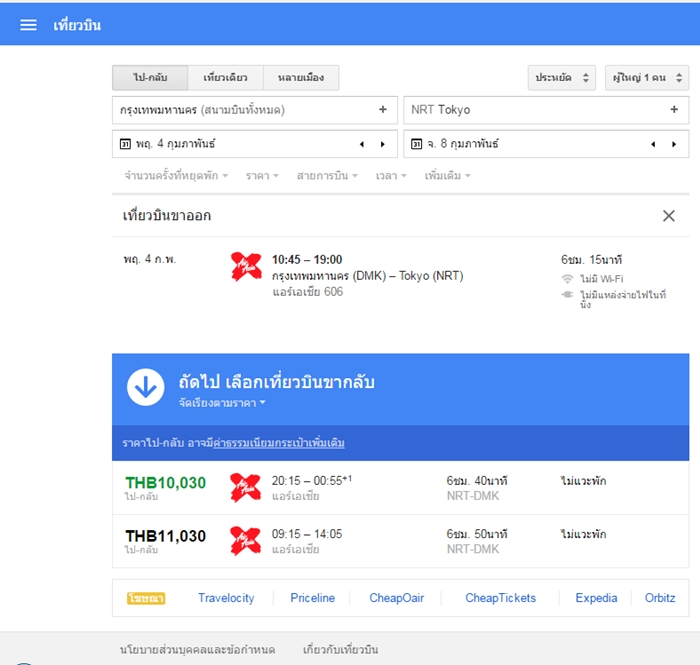Click the 6ชม. 15นาที duration text
700x665 pixels.
click(592, 260)
